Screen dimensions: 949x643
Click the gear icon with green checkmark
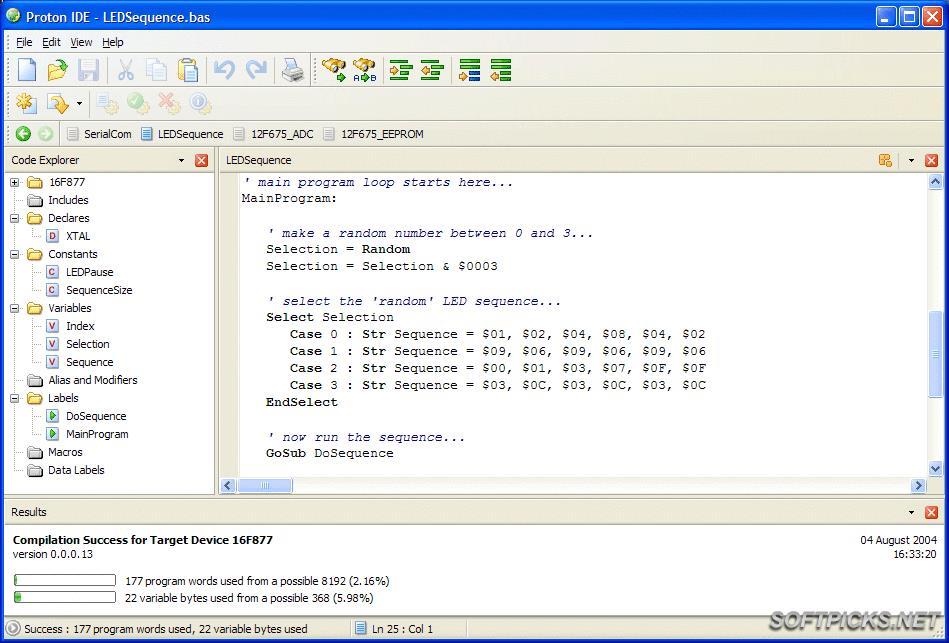138,104
